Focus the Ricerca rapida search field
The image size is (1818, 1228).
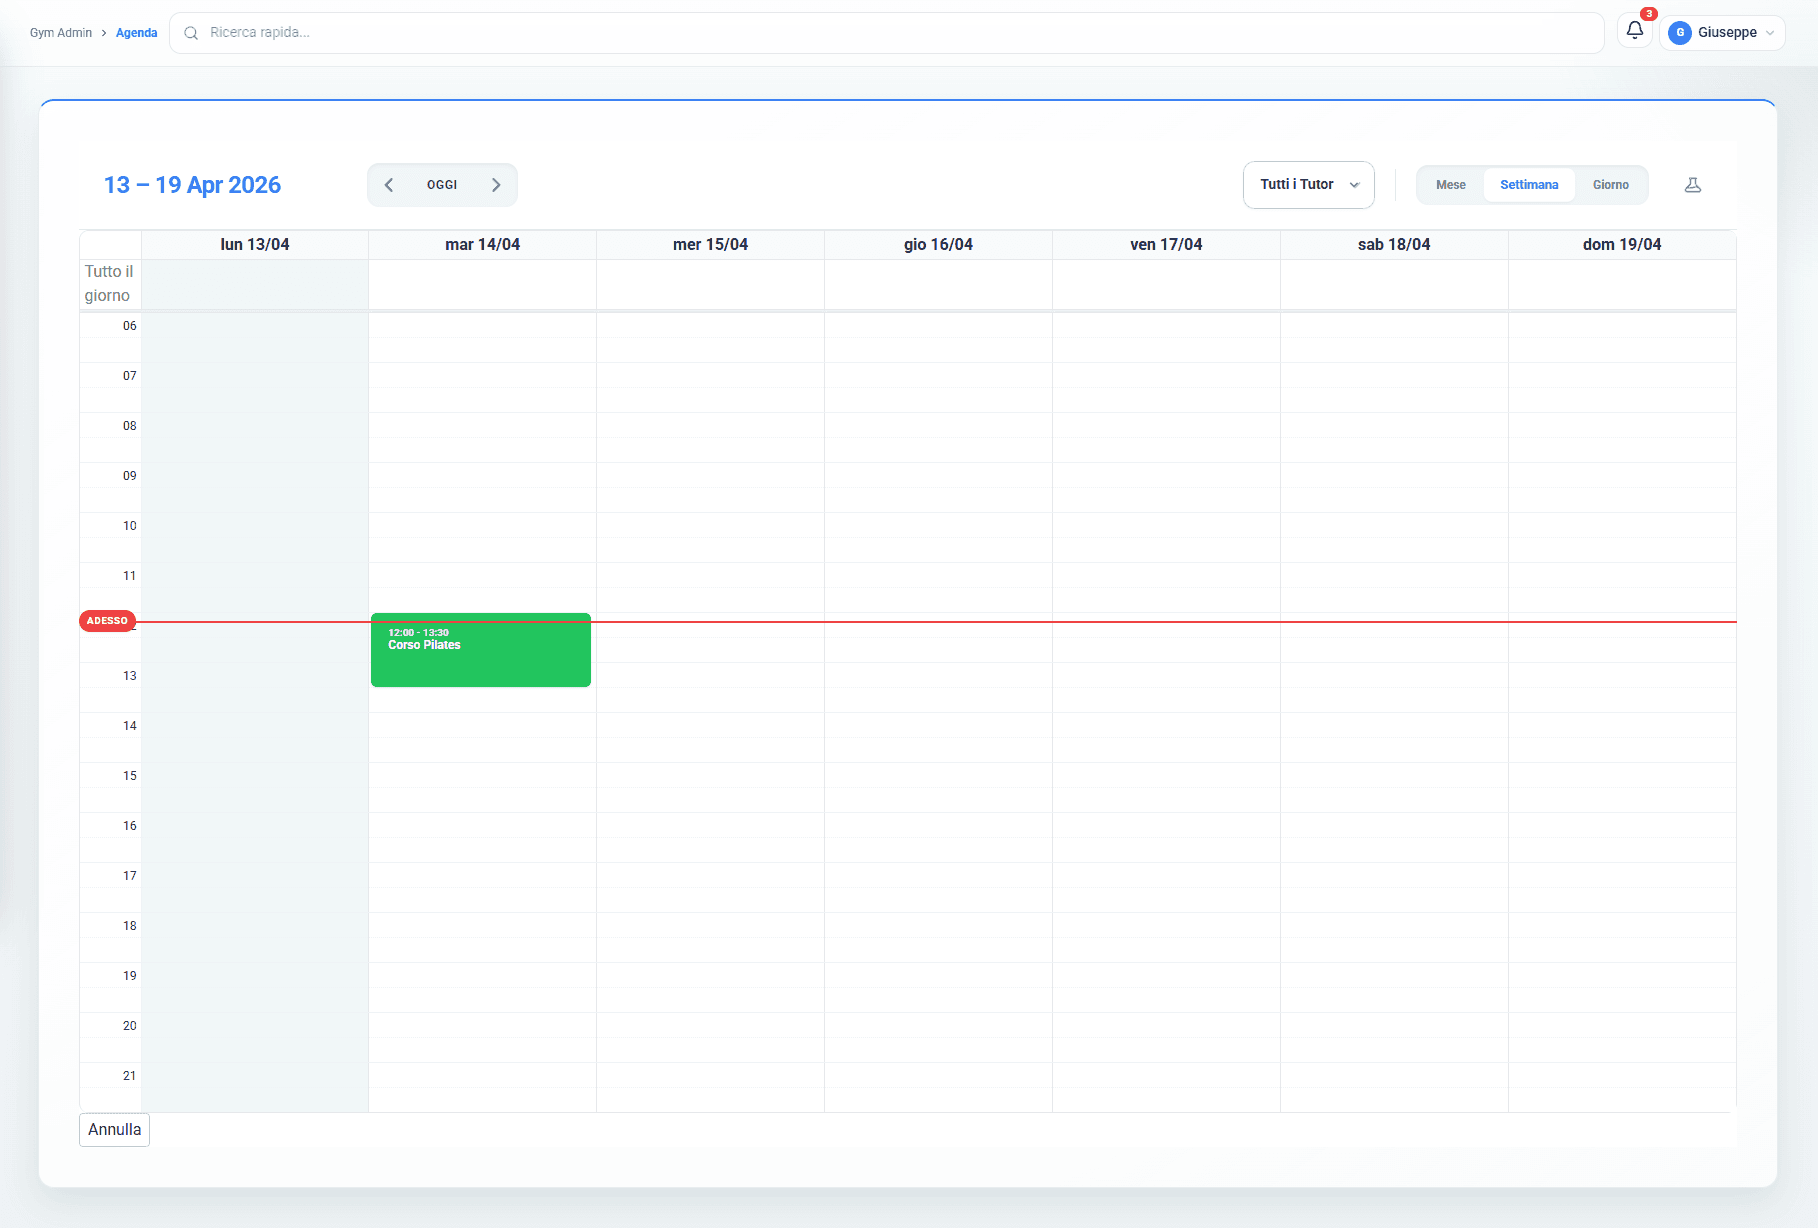click(x=900, y=33)
